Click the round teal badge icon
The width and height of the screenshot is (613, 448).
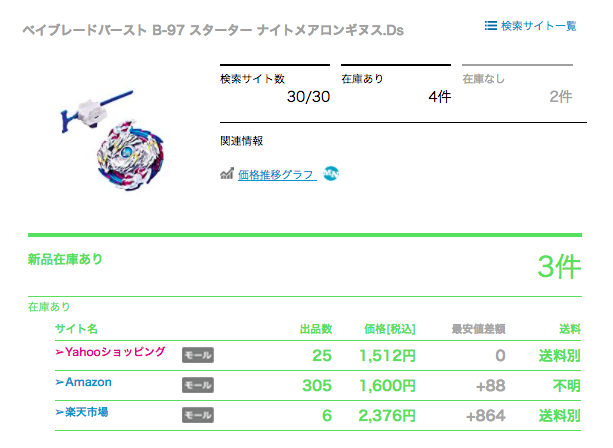pos(331,173)
